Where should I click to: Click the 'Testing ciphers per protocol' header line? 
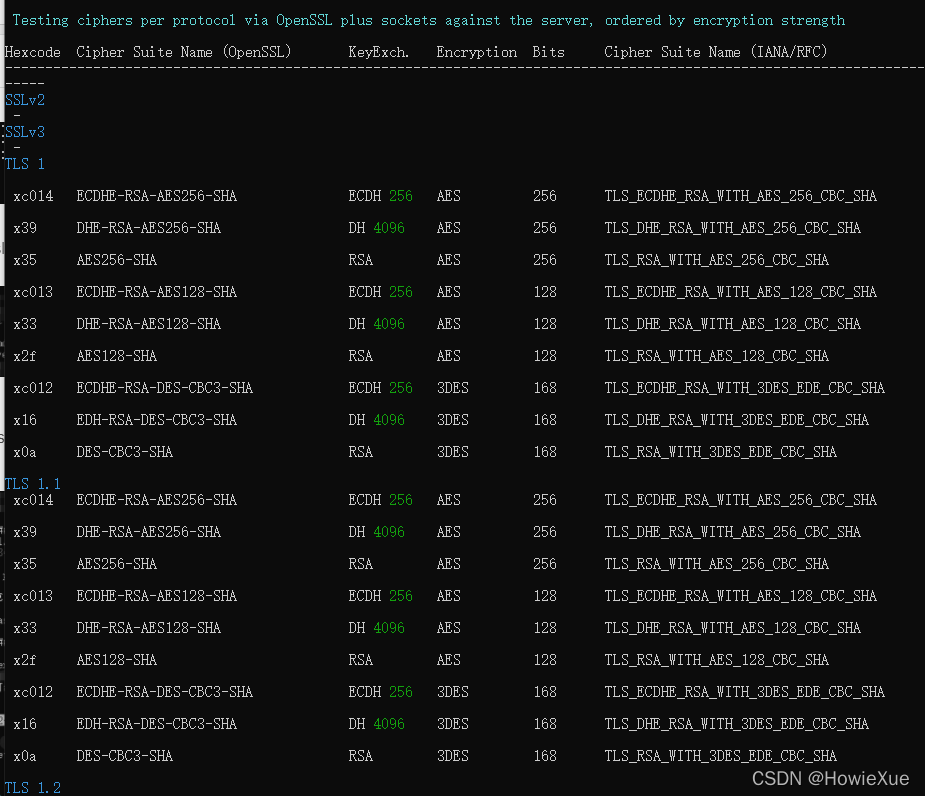[428, 21]
